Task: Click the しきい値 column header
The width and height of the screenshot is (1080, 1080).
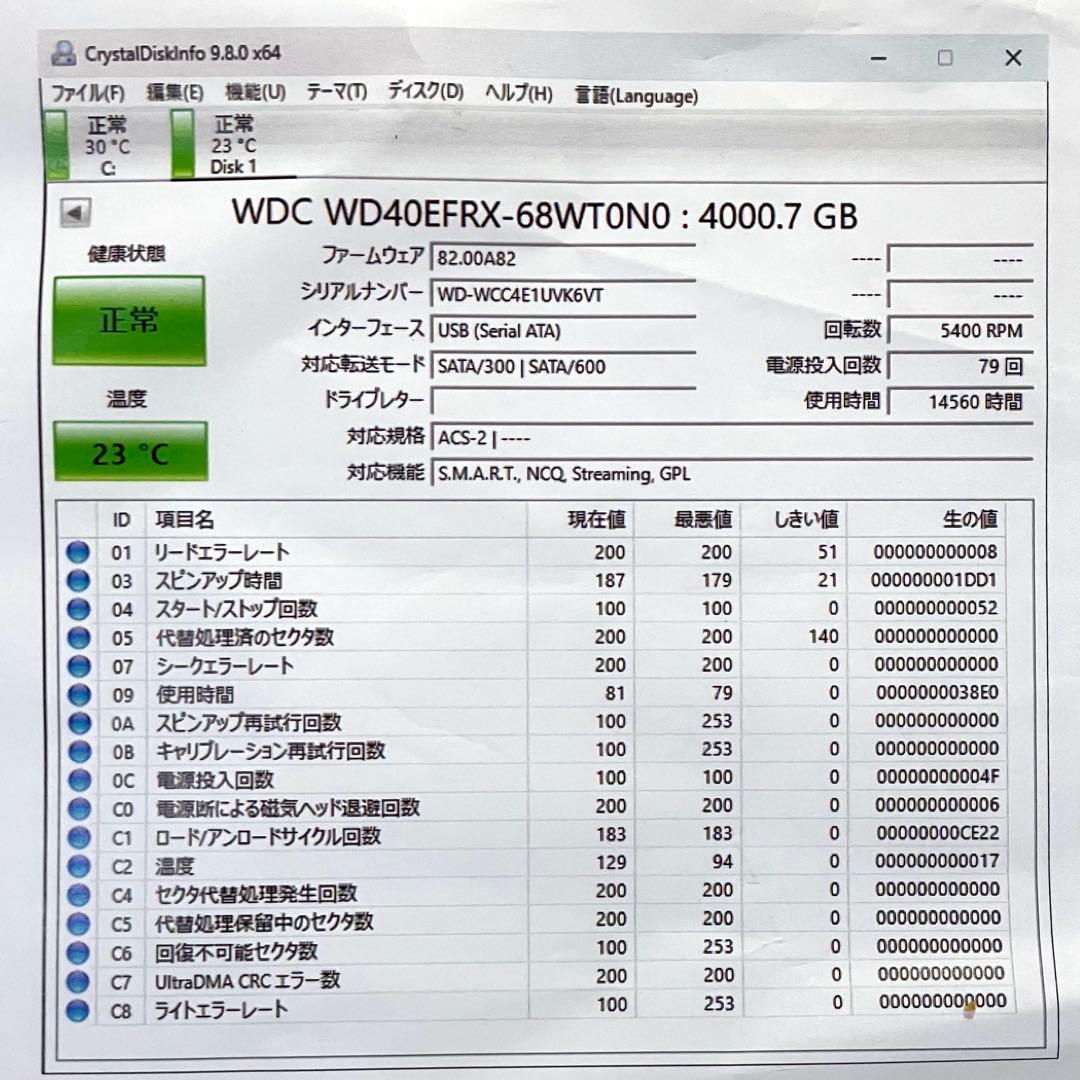Action: click(794, 519)
